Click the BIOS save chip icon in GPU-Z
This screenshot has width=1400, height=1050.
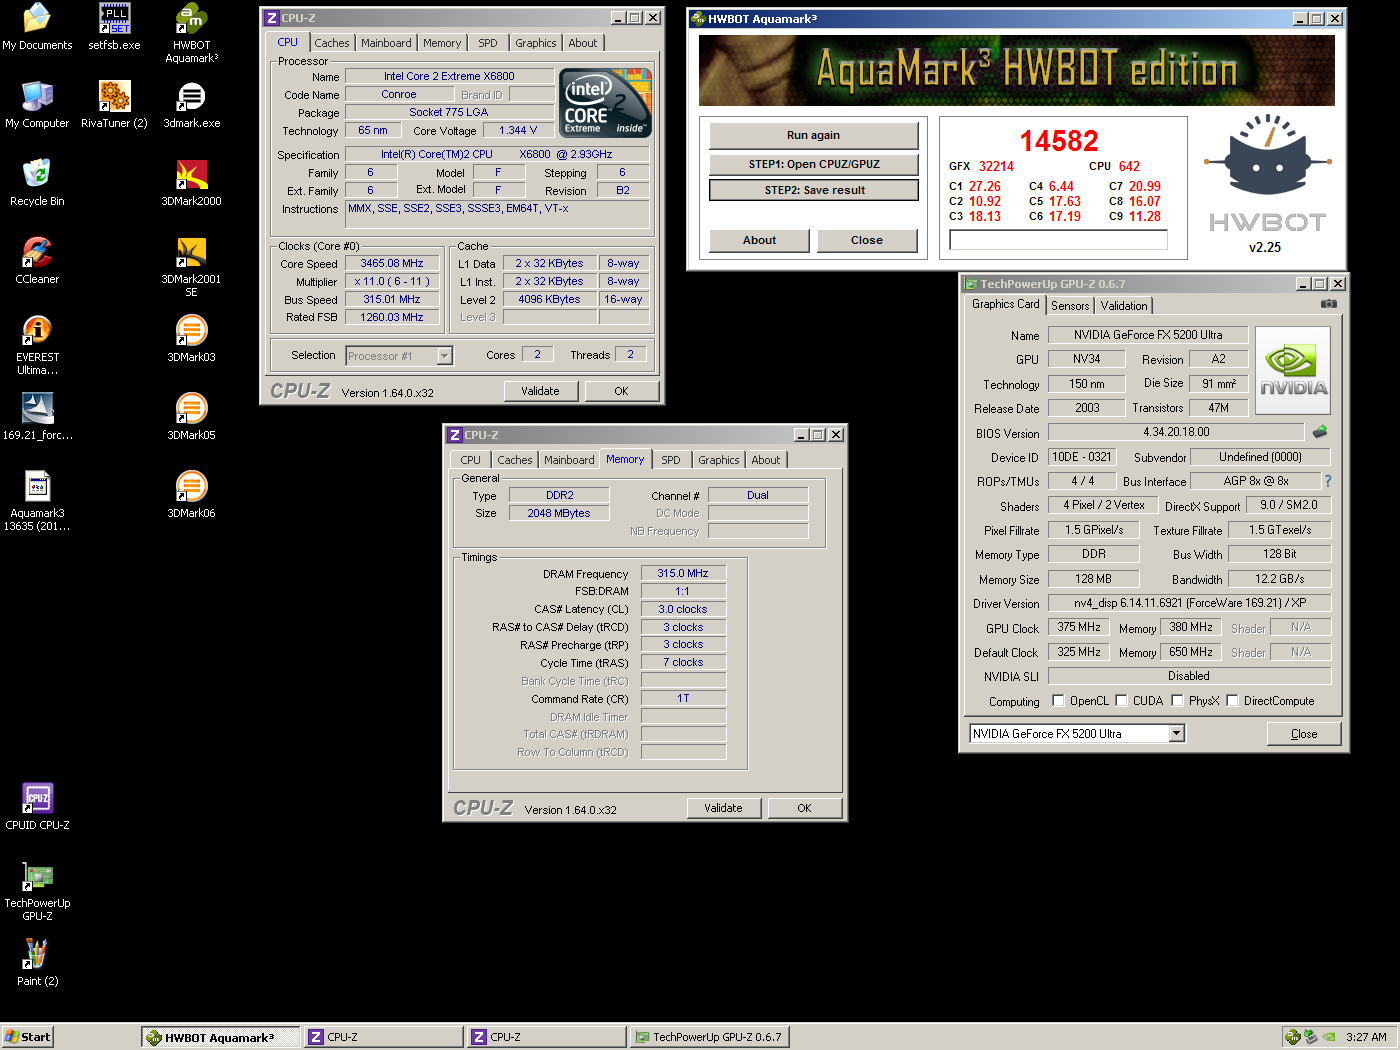point(1319,432)
